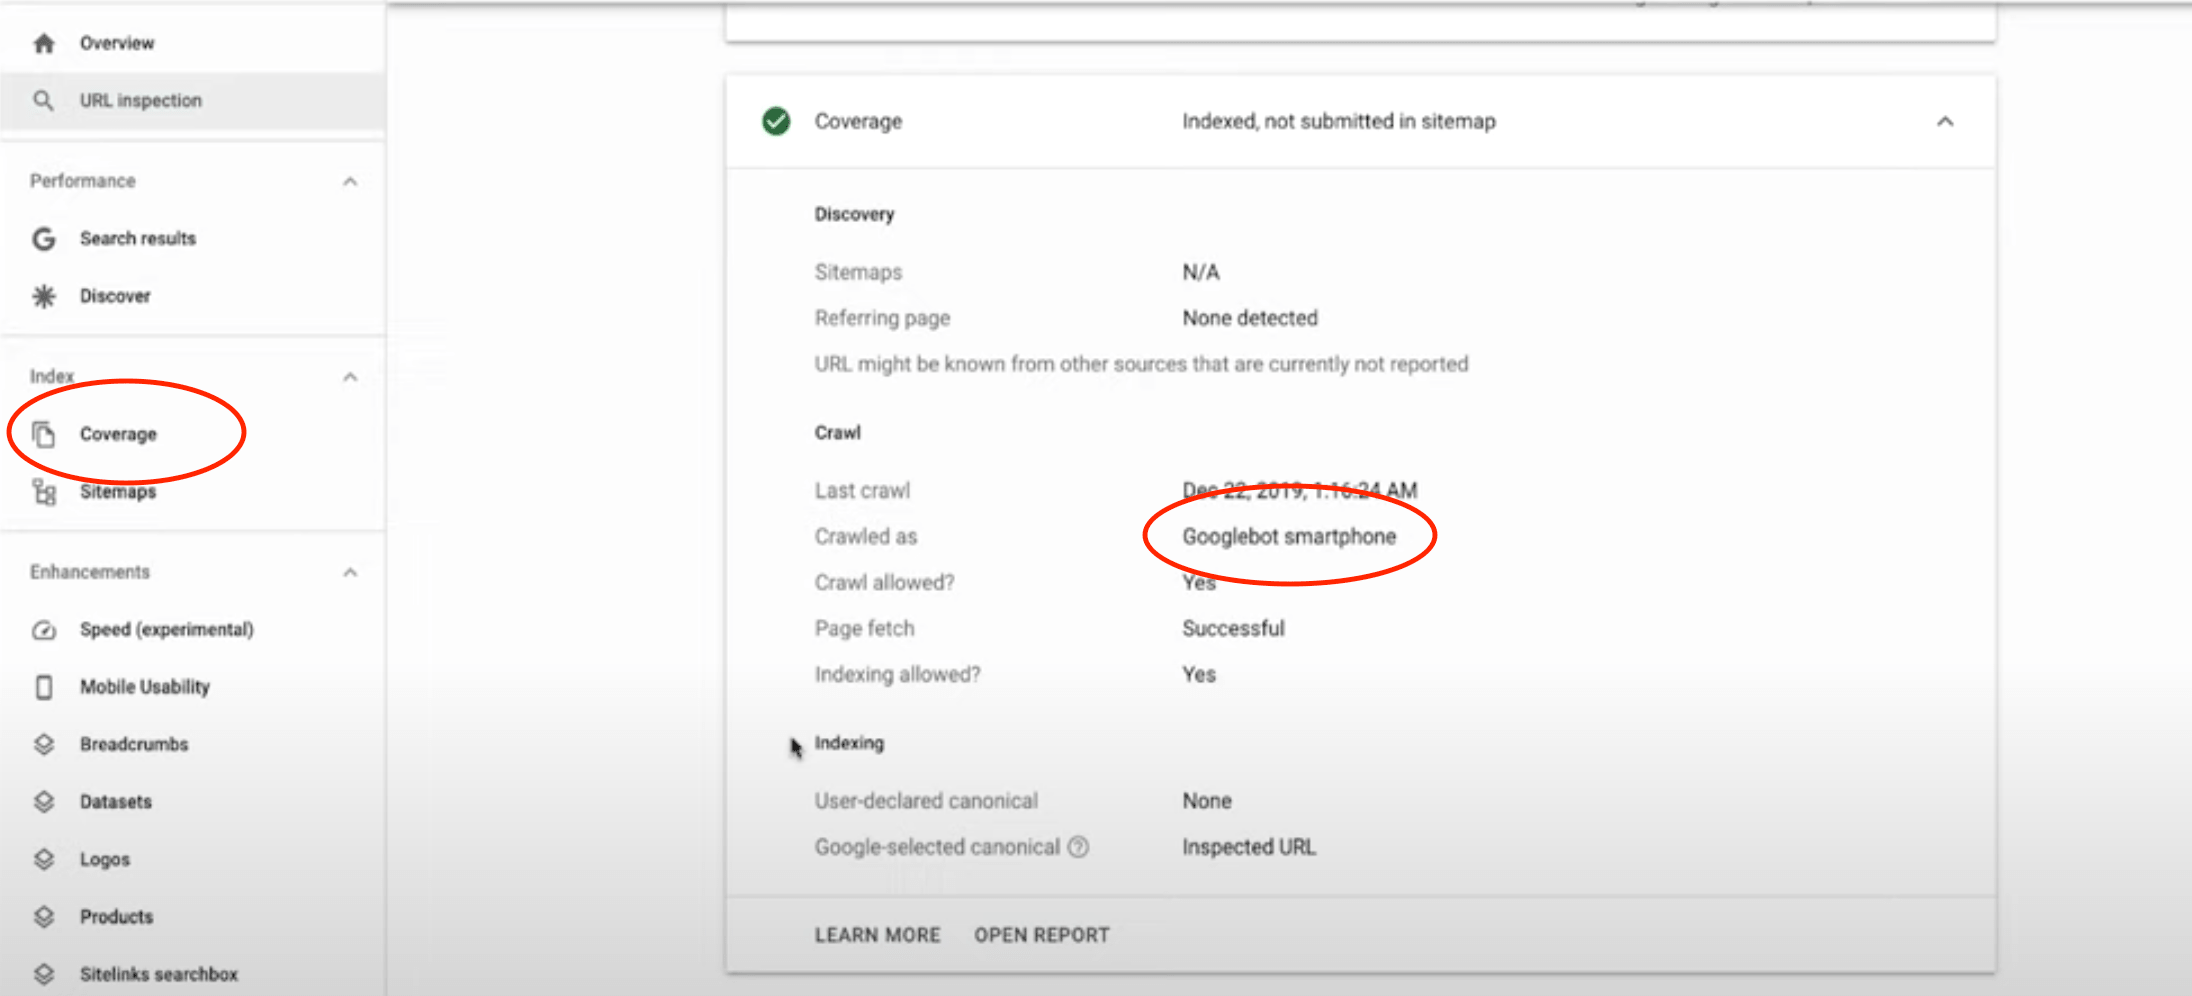This screenshot has width=2192, height=996.
Task: Click the Coverage pages icon in sidebar
Action: [44, 434]
